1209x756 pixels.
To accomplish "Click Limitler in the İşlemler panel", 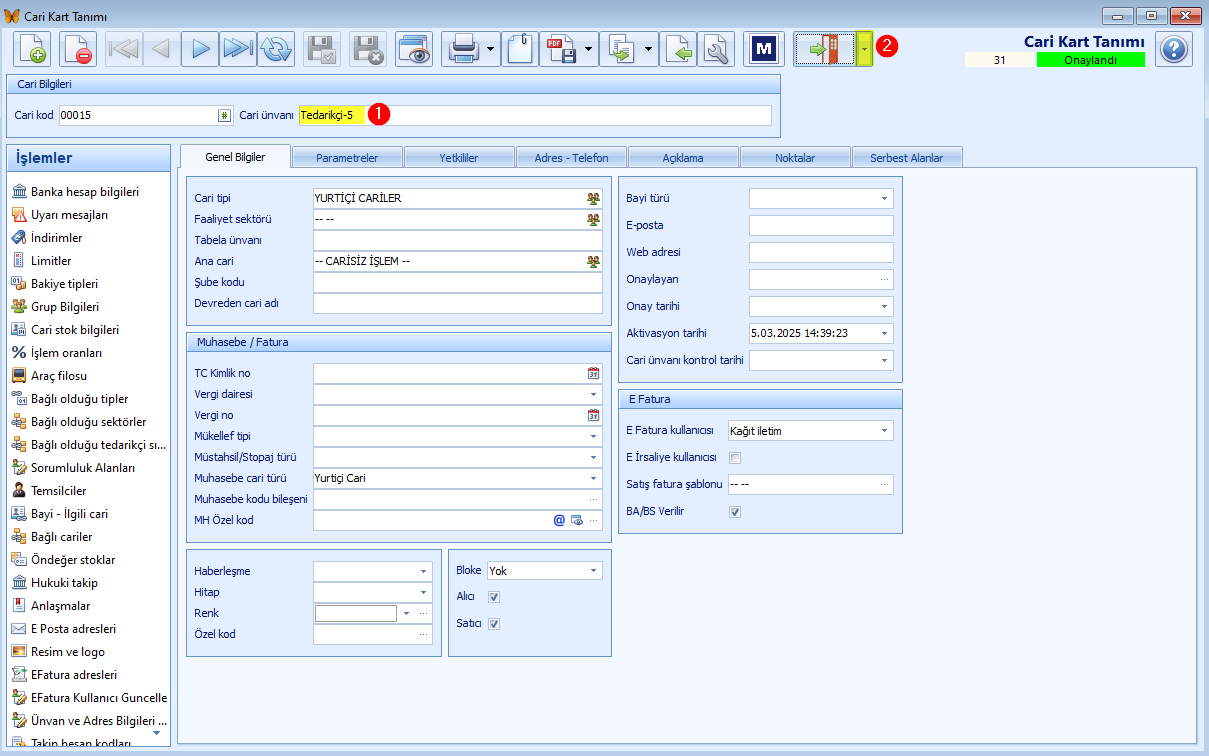I will click(50, 261).
